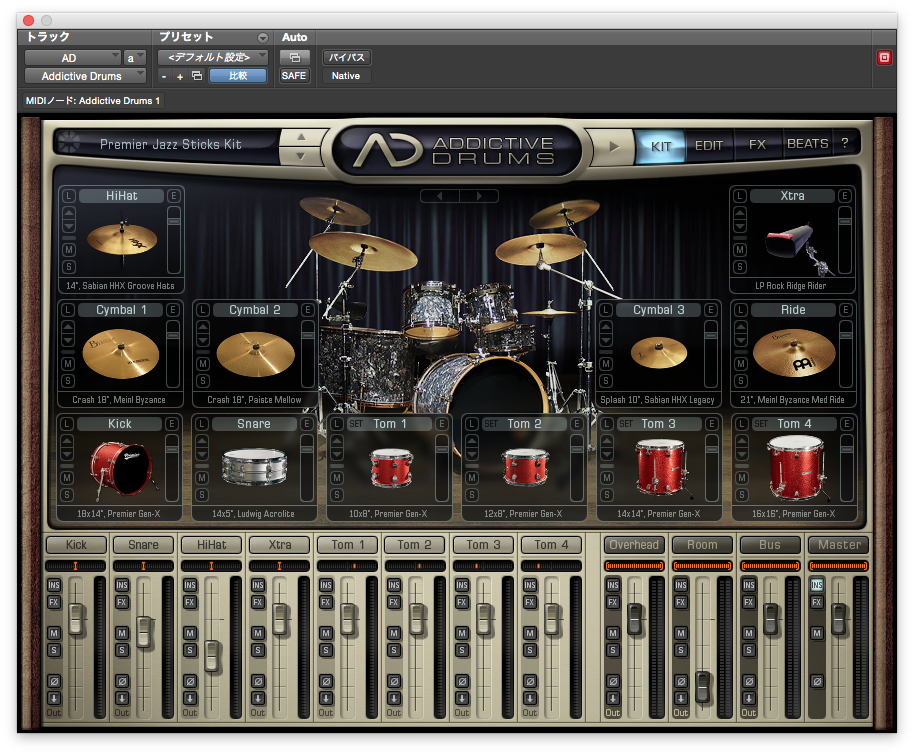
Task: Open the edit page for the Xtra slot
Action: click(x=844, y=196)
